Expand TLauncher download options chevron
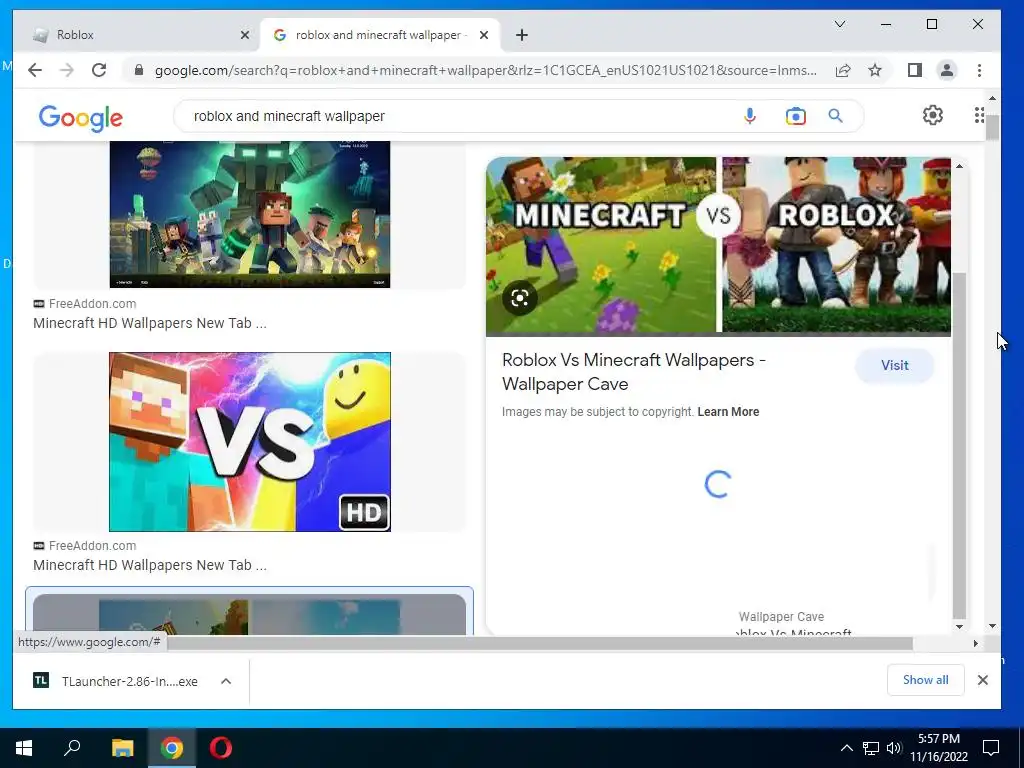Image resolution: width=1024 pixels, height=768 pixels. 226,681
